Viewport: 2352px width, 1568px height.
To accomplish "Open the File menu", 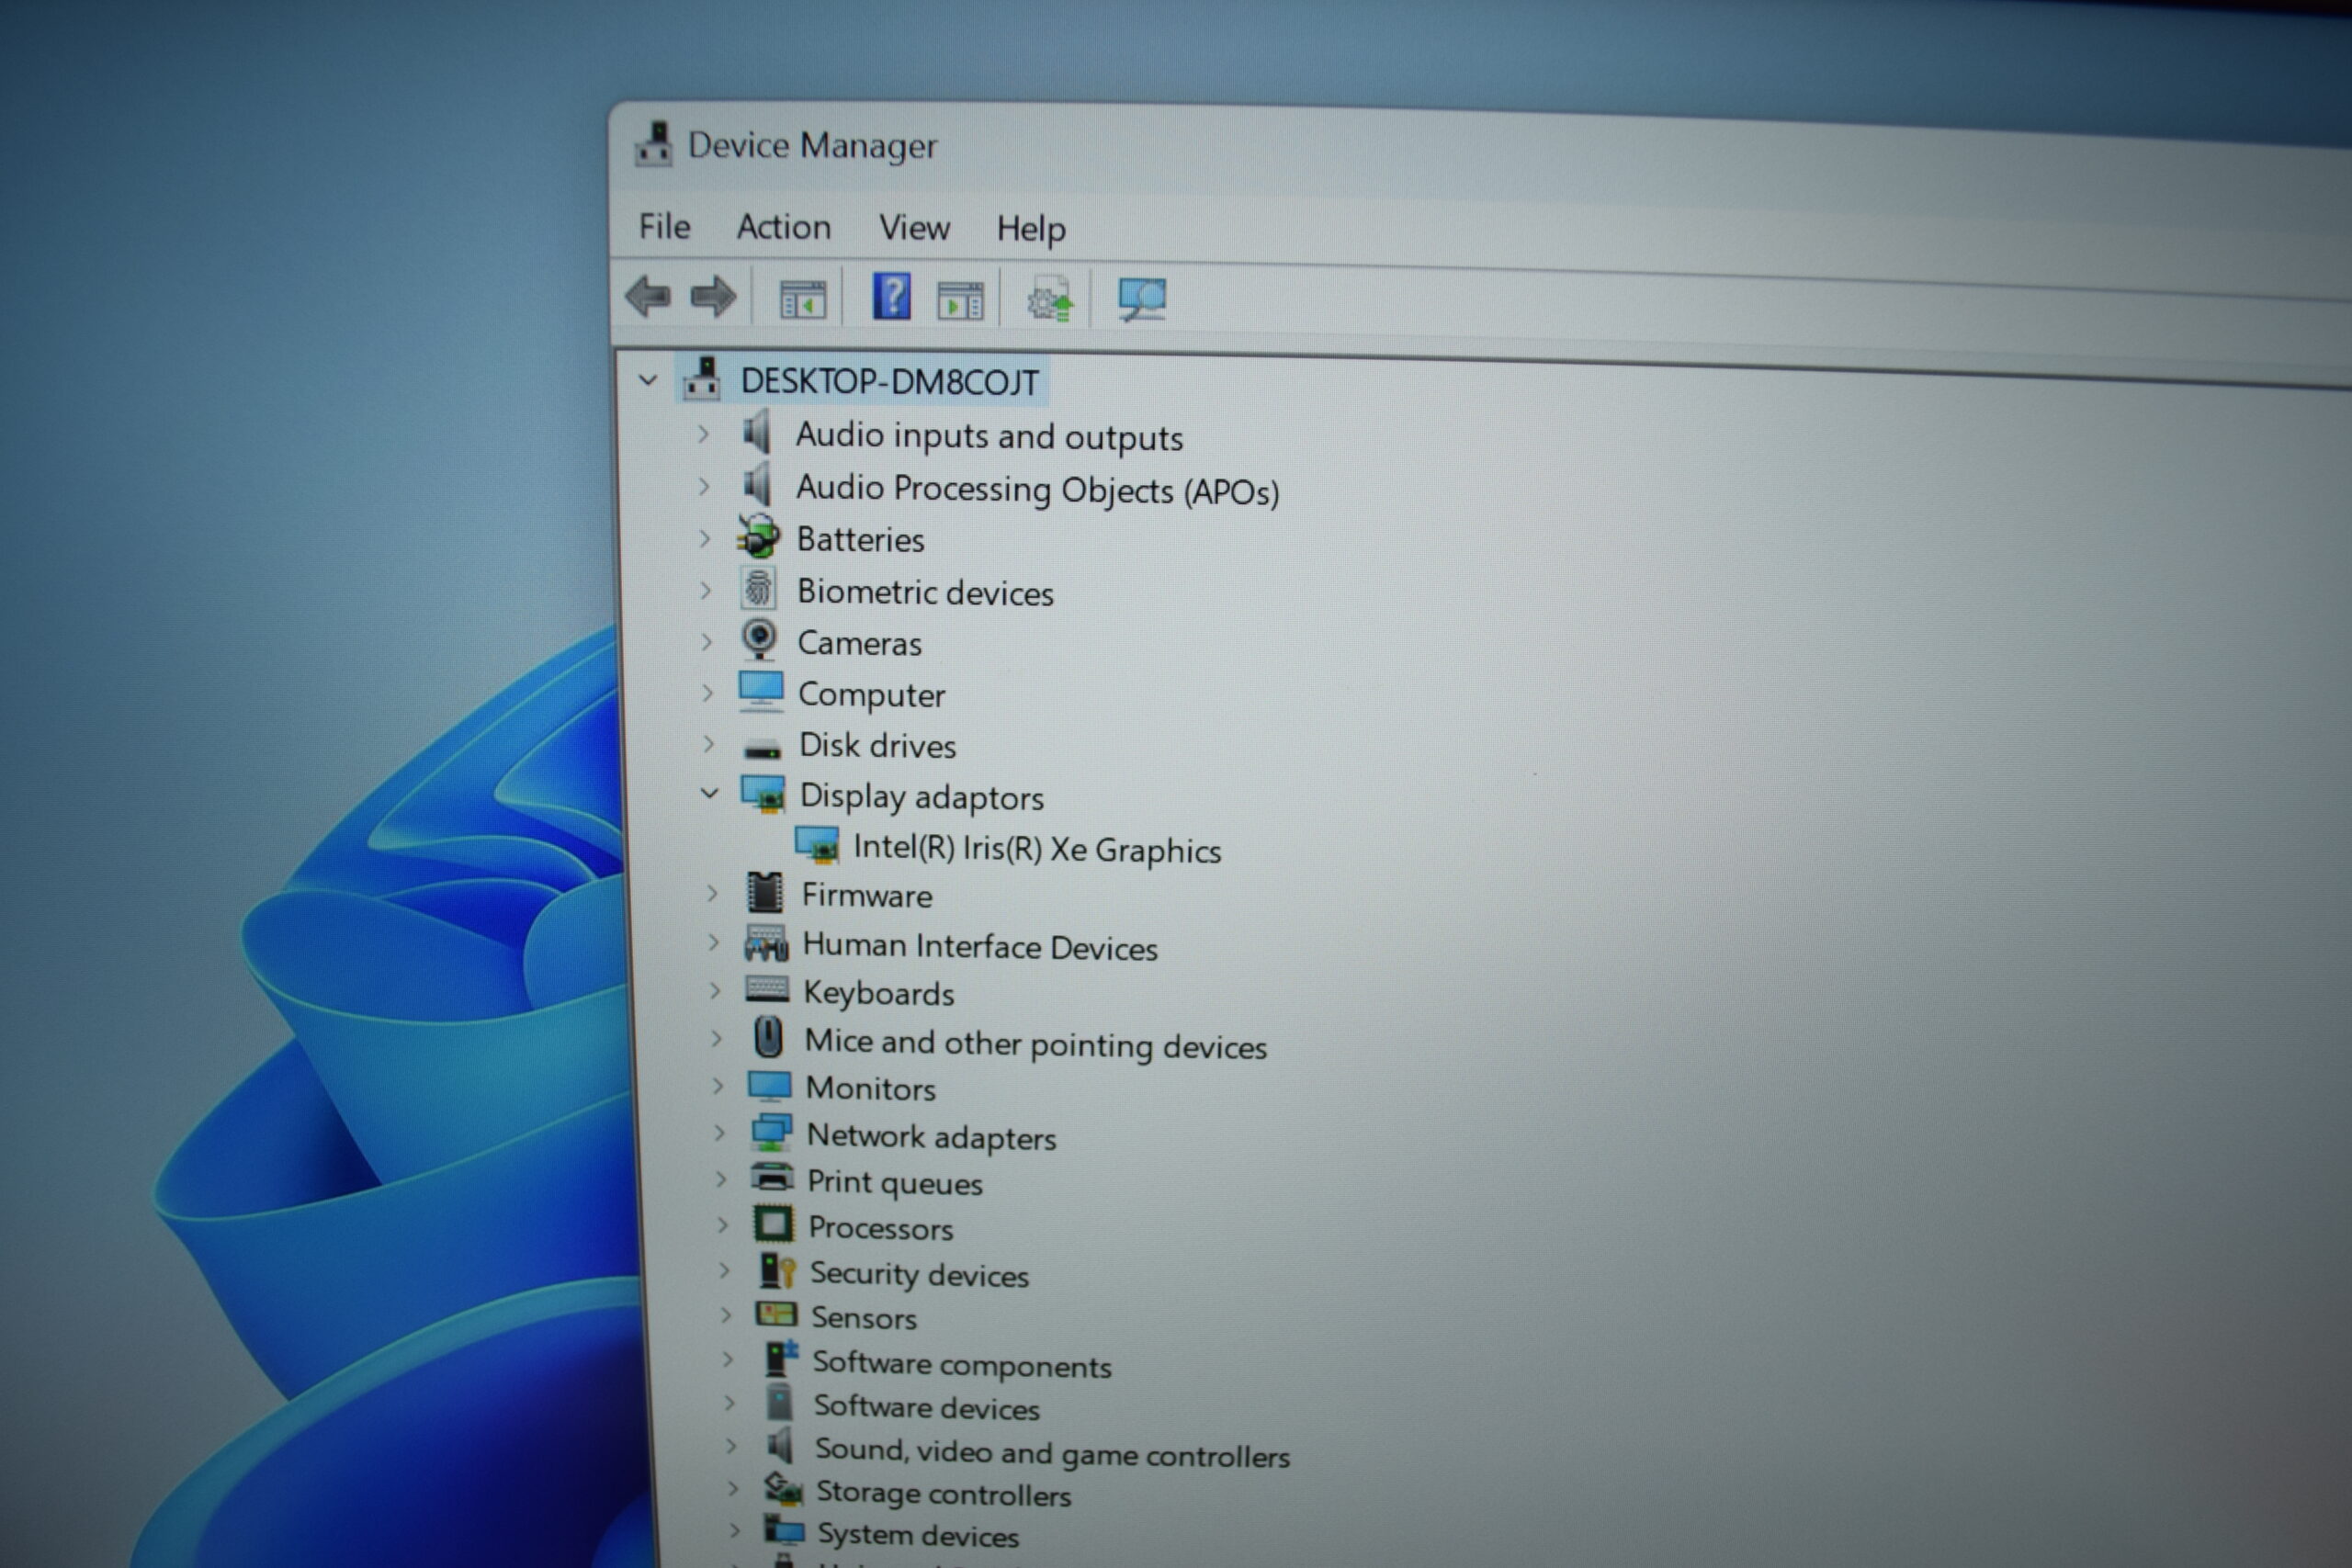I will click(664, 226).
